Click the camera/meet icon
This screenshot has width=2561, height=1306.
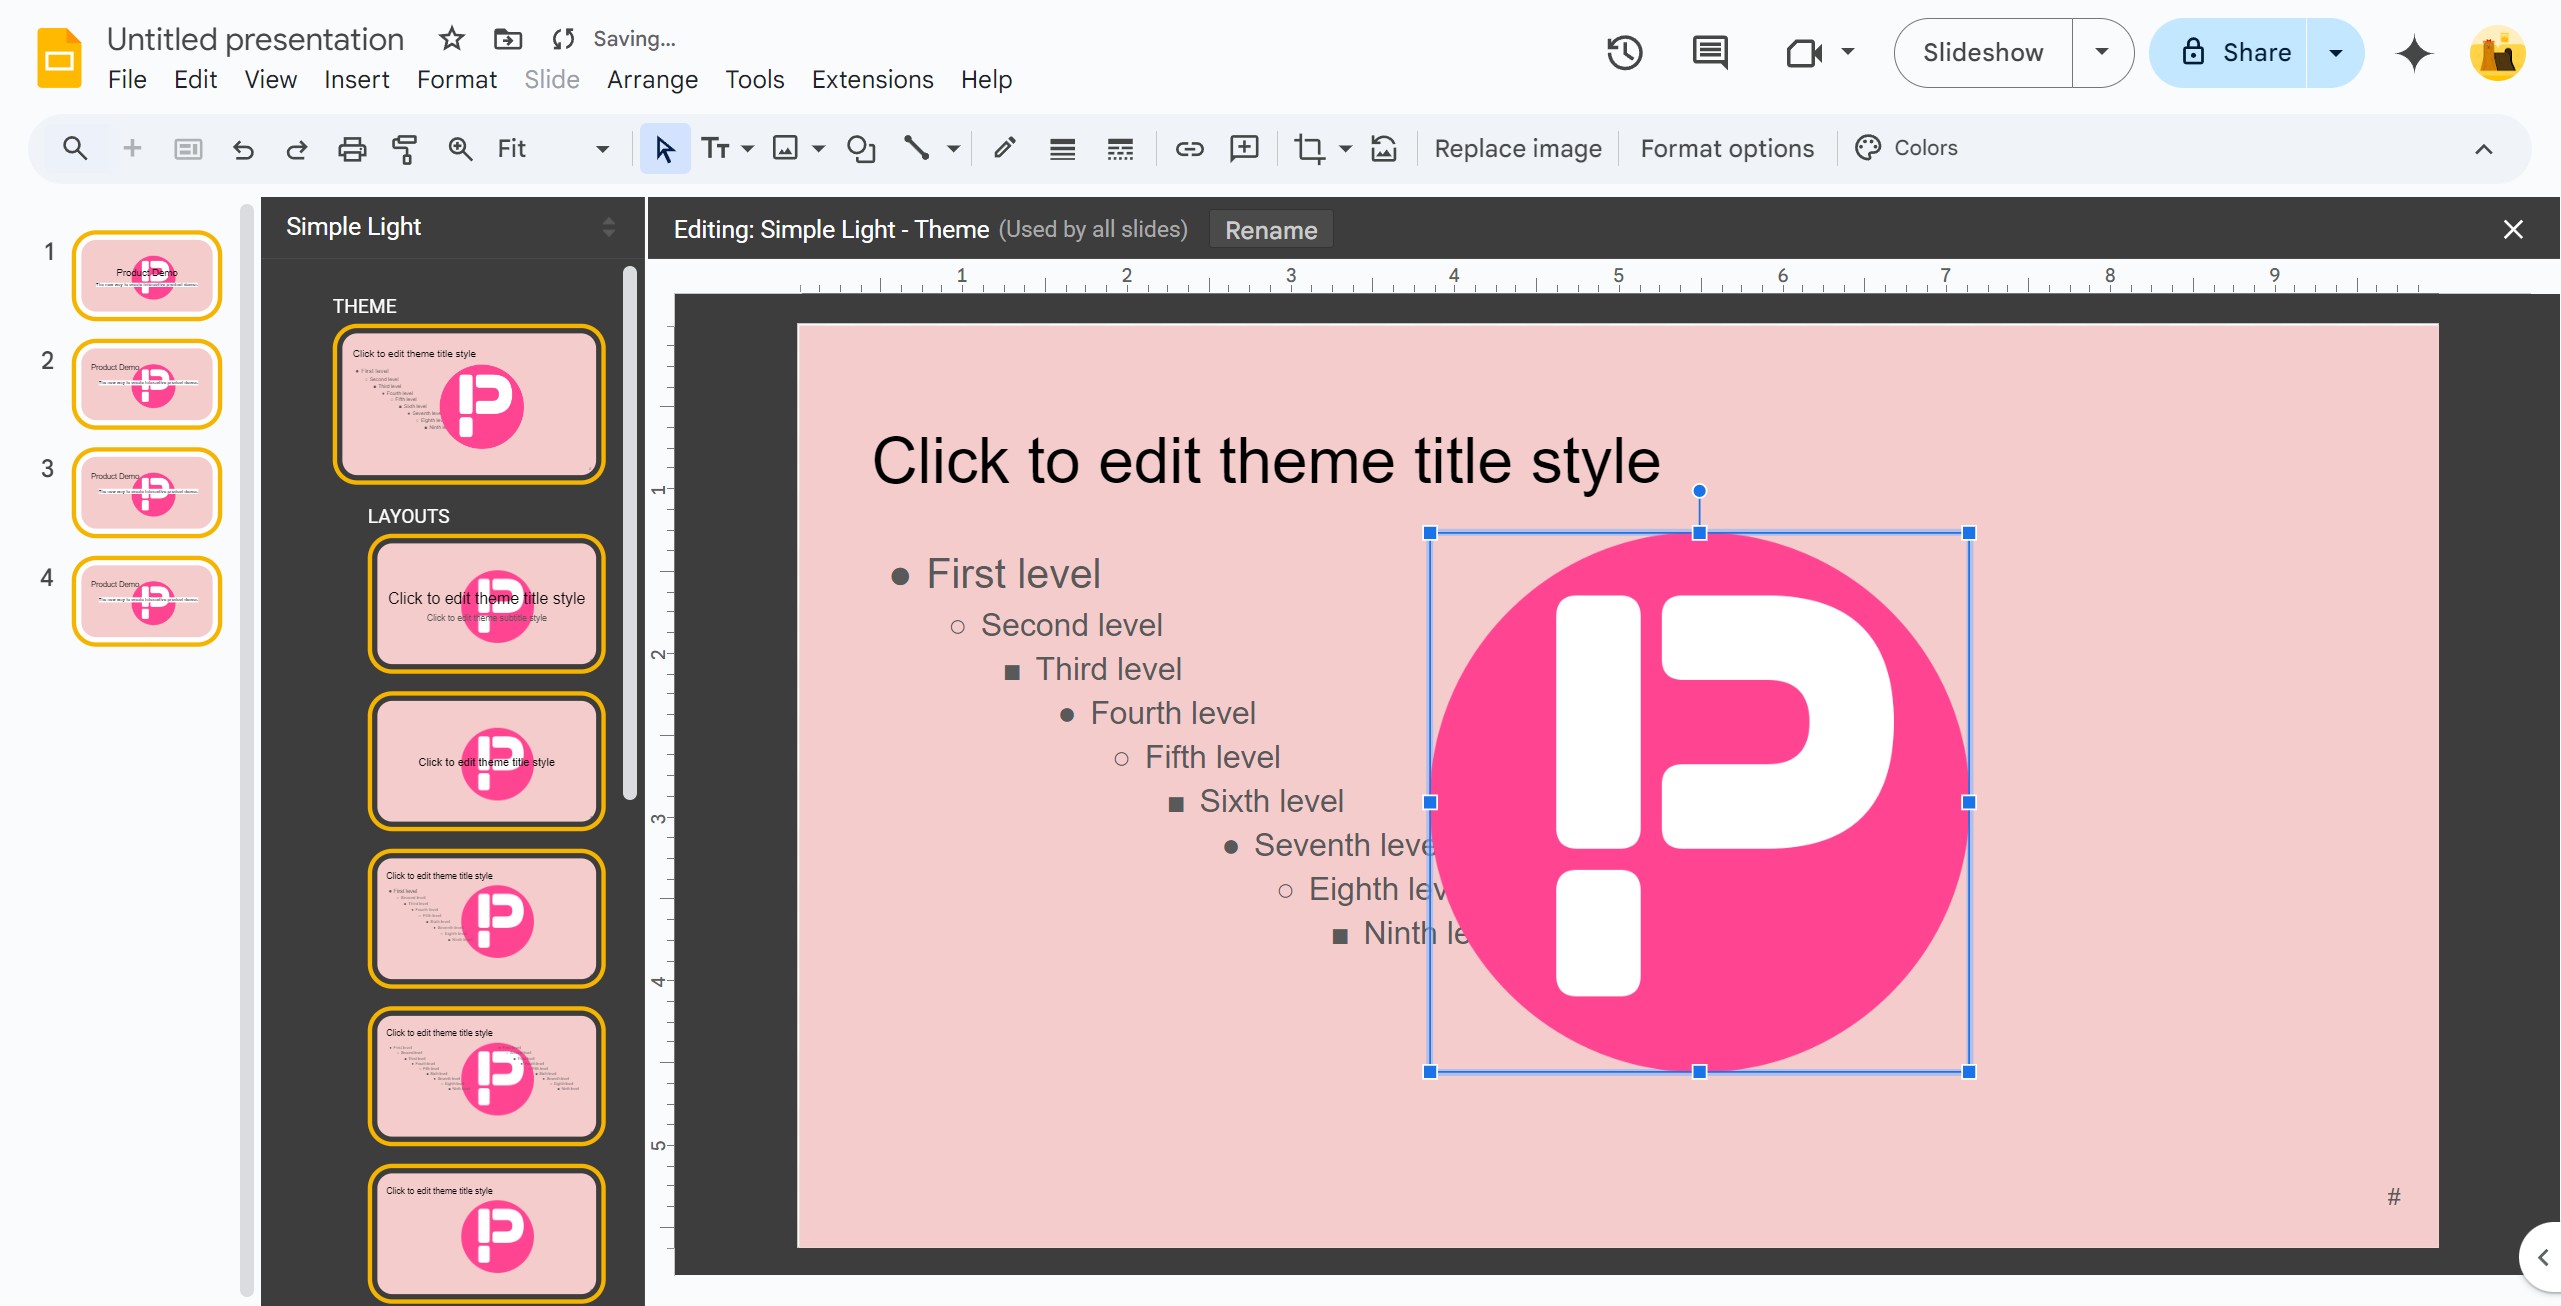(x=1803, y=53)
